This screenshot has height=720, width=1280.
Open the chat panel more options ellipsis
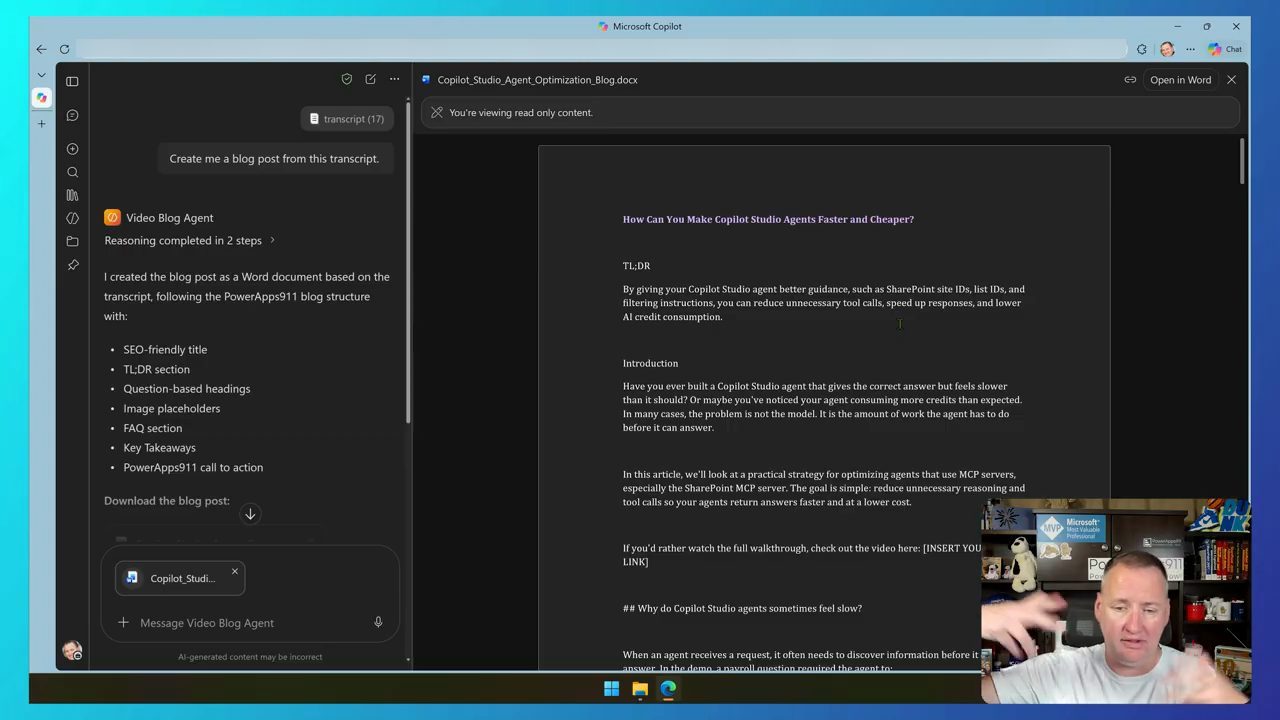coord(395,79)
